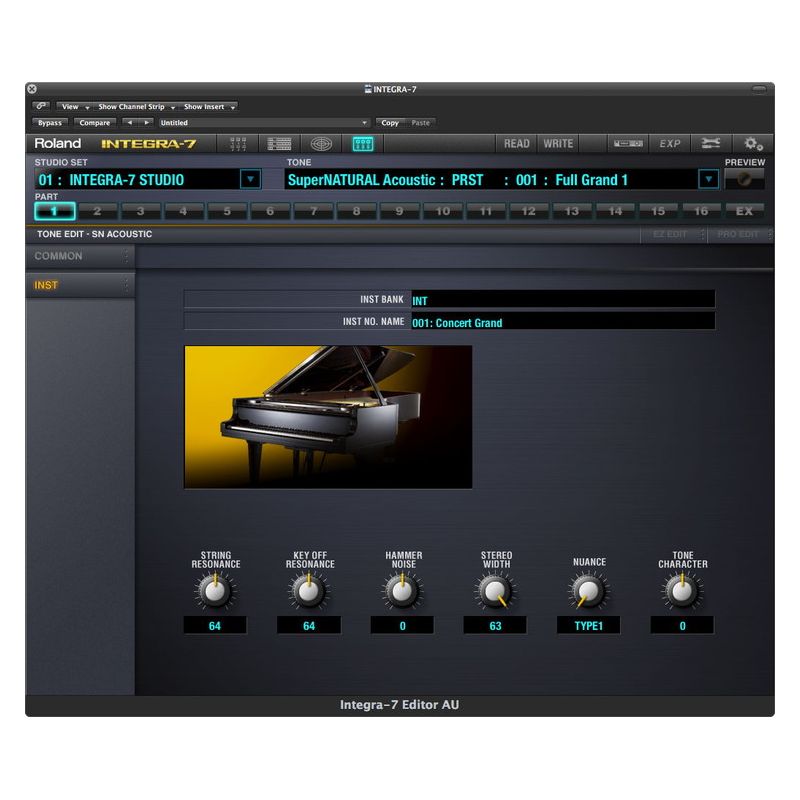
Task: Click the link chain icon at top-left
Action: click(x=41, y=106)
